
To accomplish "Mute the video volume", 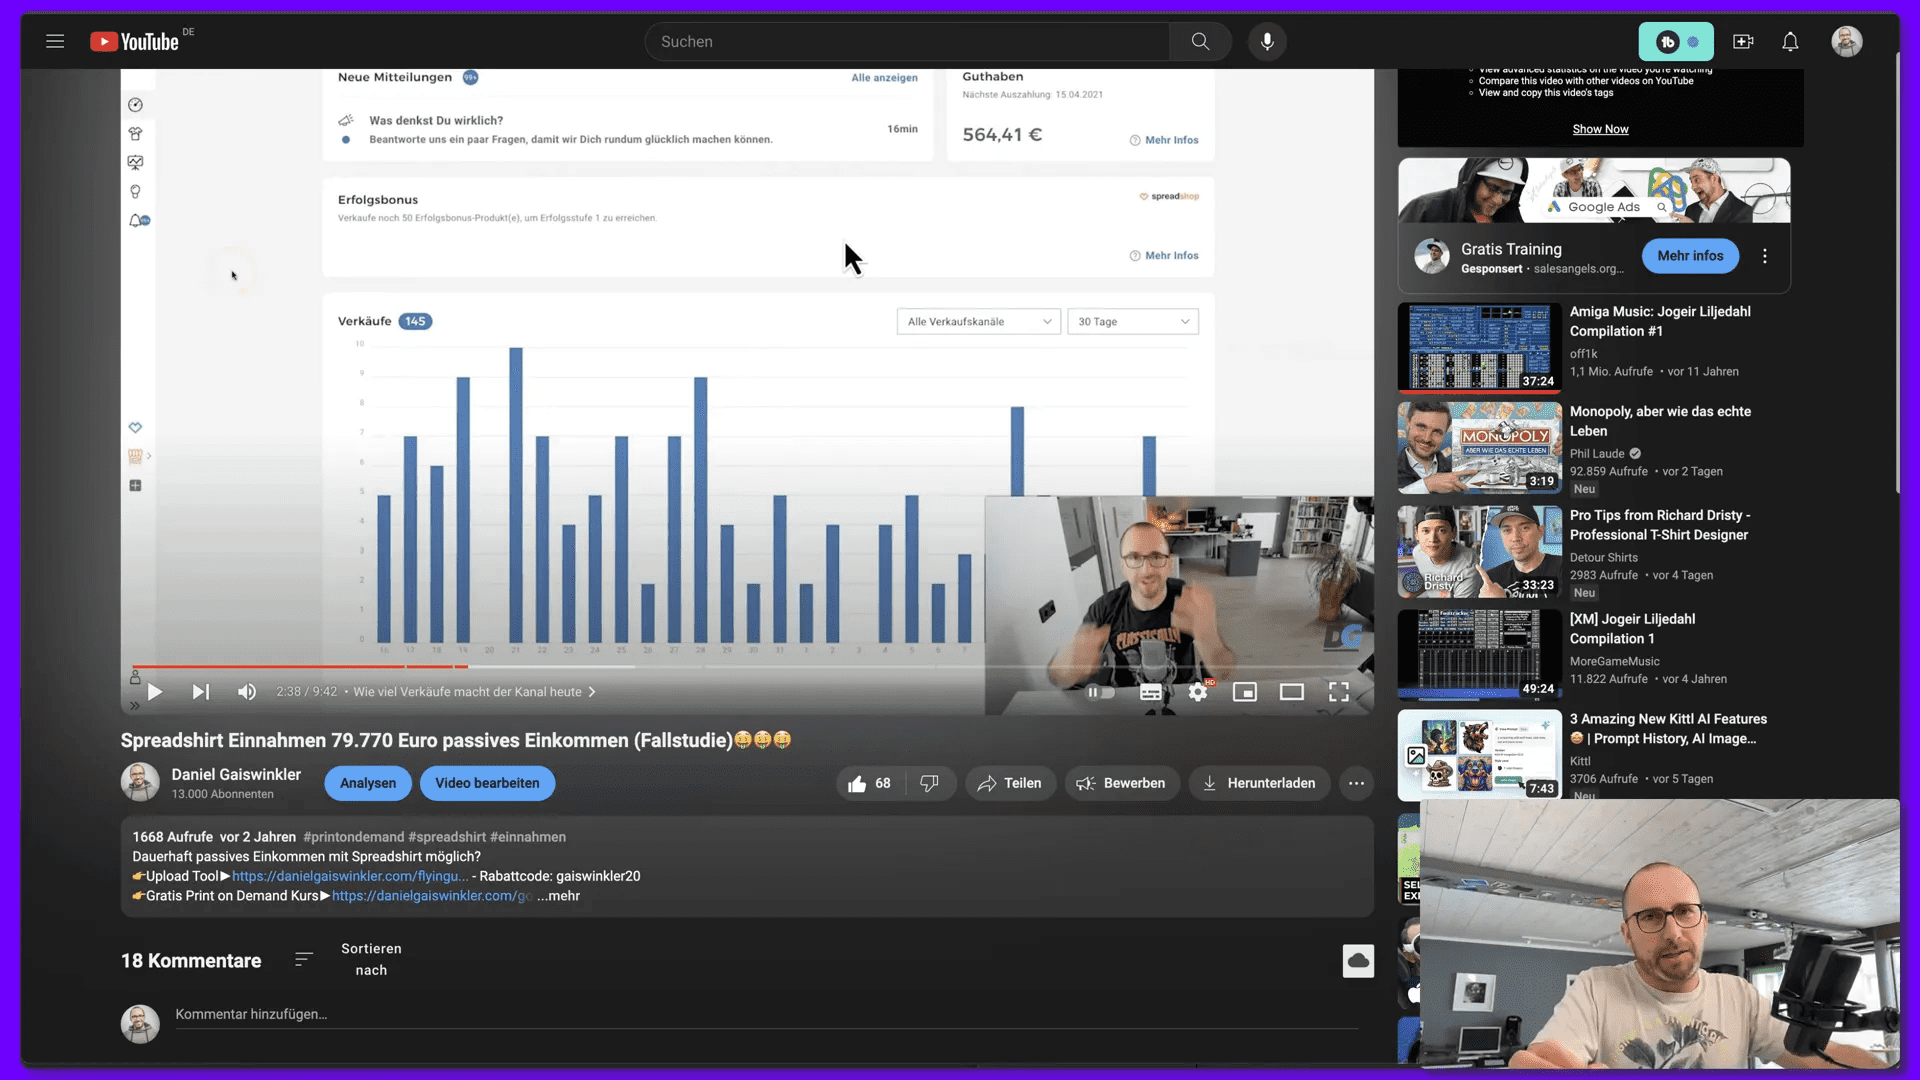I will pos(247,692).
